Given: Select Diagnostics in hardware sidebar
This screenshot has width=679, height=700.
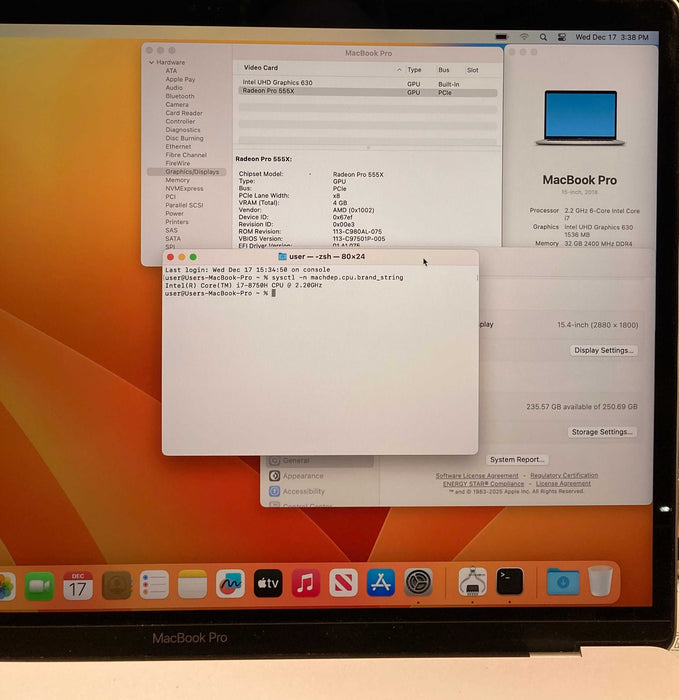Looking at the screenshot, I should [x=183, y=129].
